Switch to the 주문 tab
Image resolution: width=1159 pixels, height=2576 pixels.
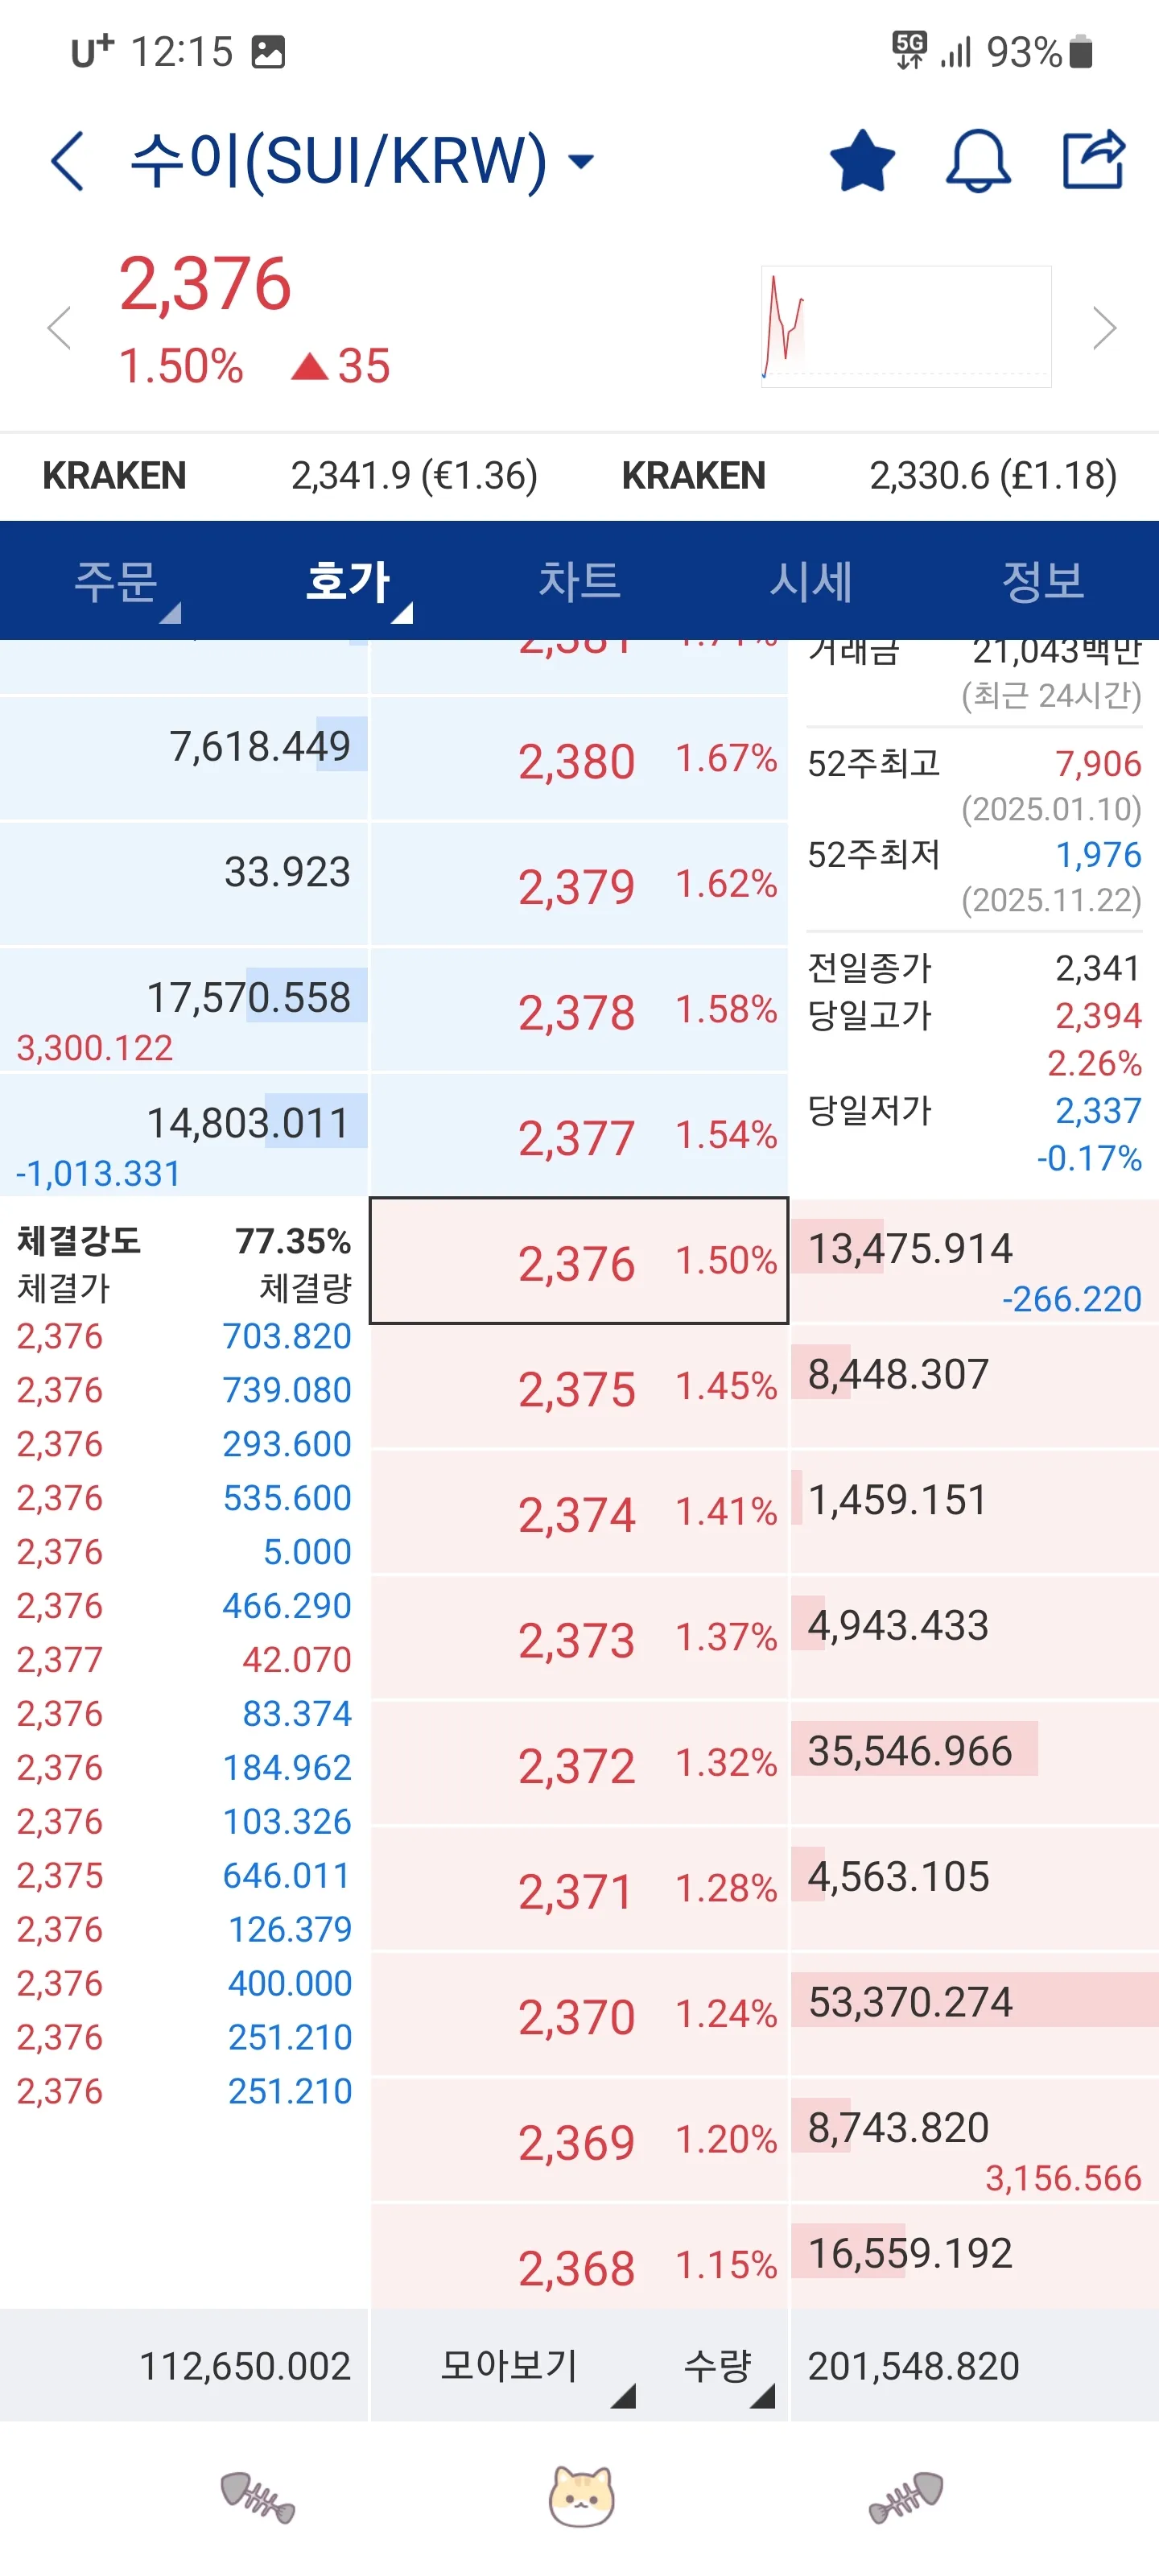117,581
